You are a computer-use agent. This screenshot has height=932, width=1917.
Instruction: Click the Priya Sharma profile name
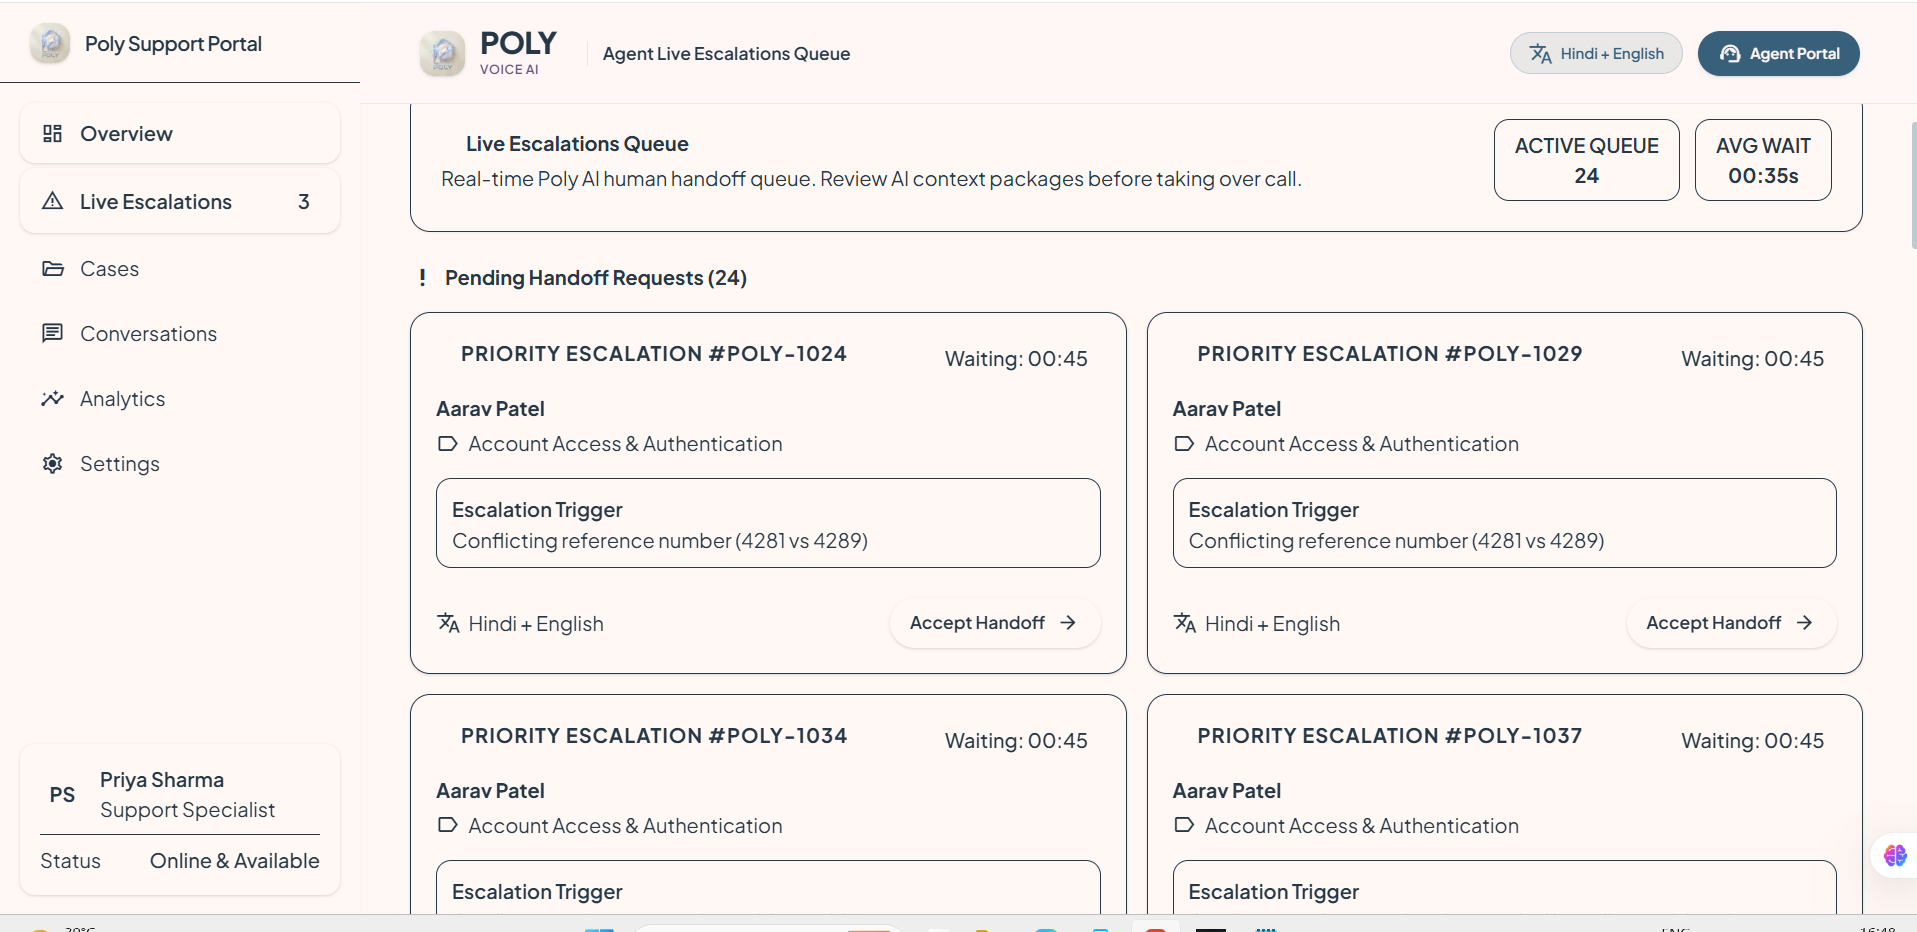[162, 779]
